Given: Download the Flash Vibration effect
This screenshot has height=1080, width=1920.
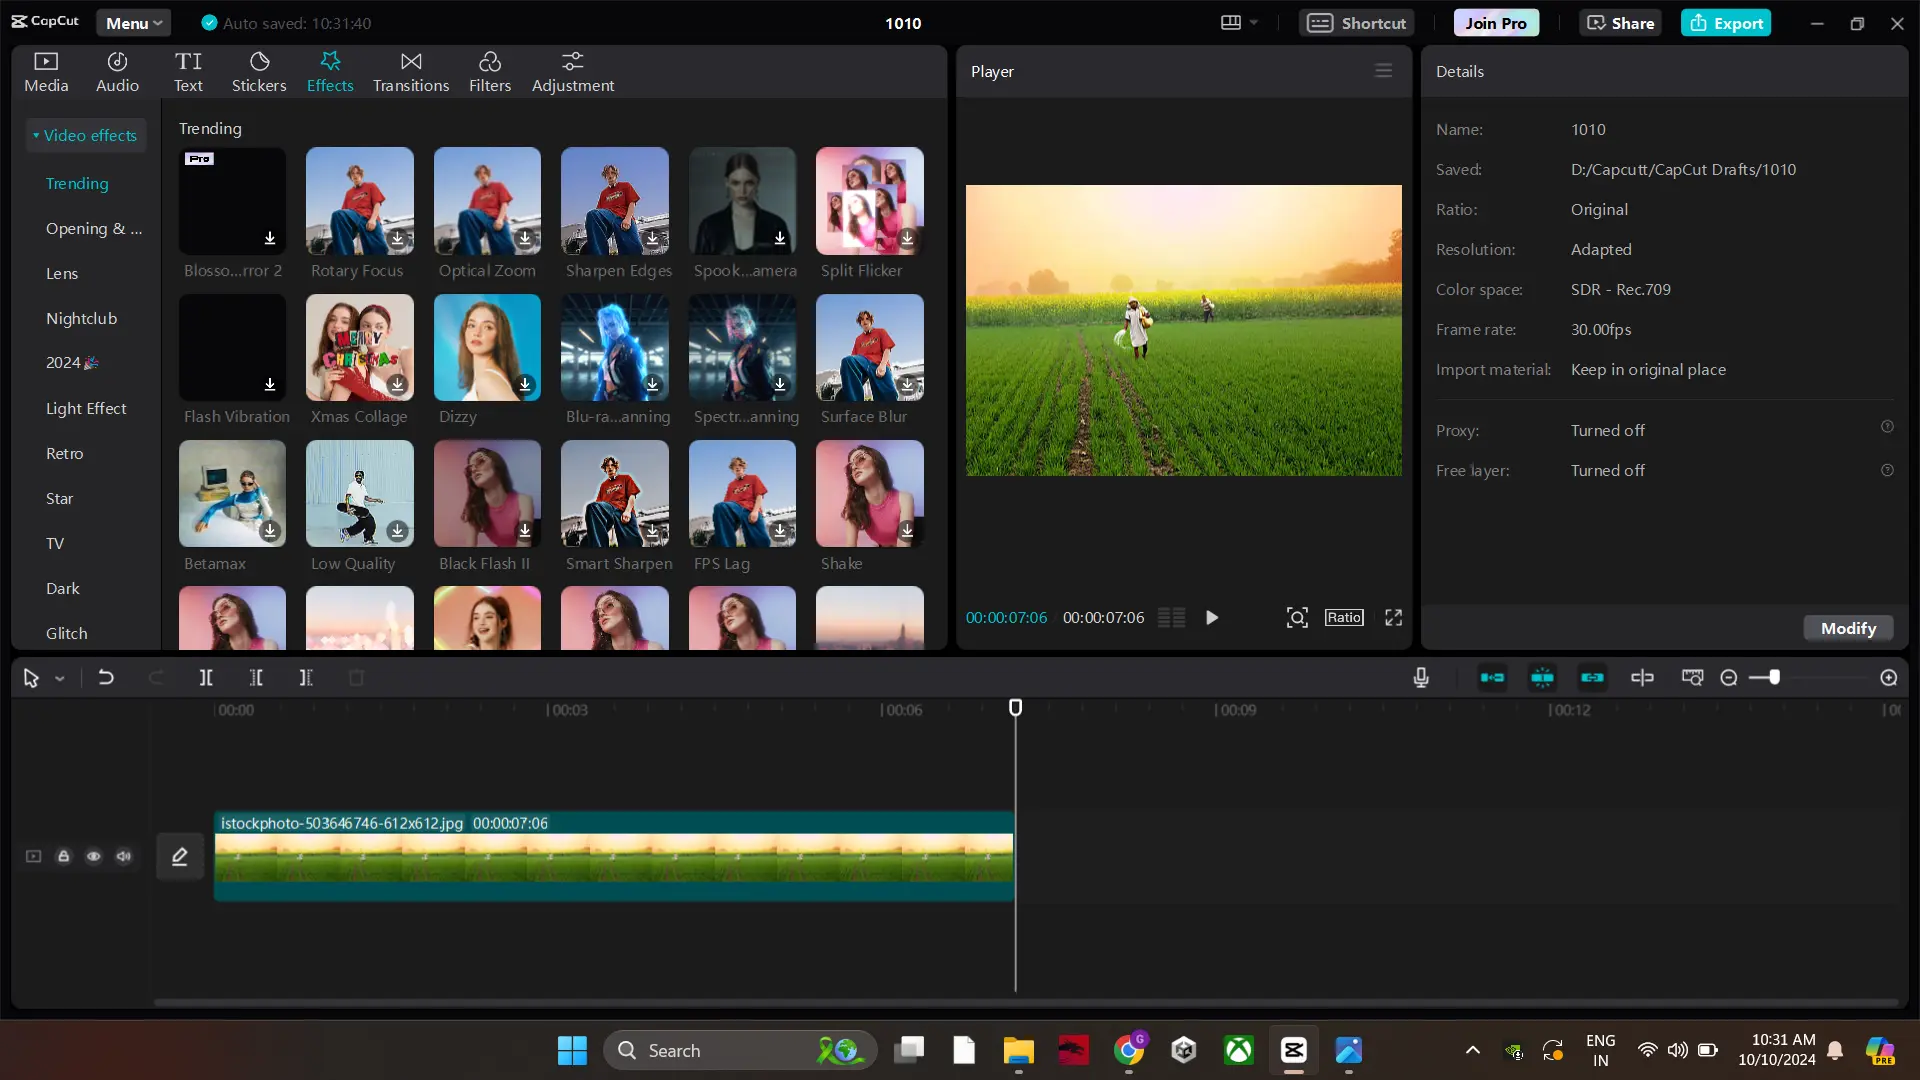Looking at the screenshot, I should click(270, 385).
